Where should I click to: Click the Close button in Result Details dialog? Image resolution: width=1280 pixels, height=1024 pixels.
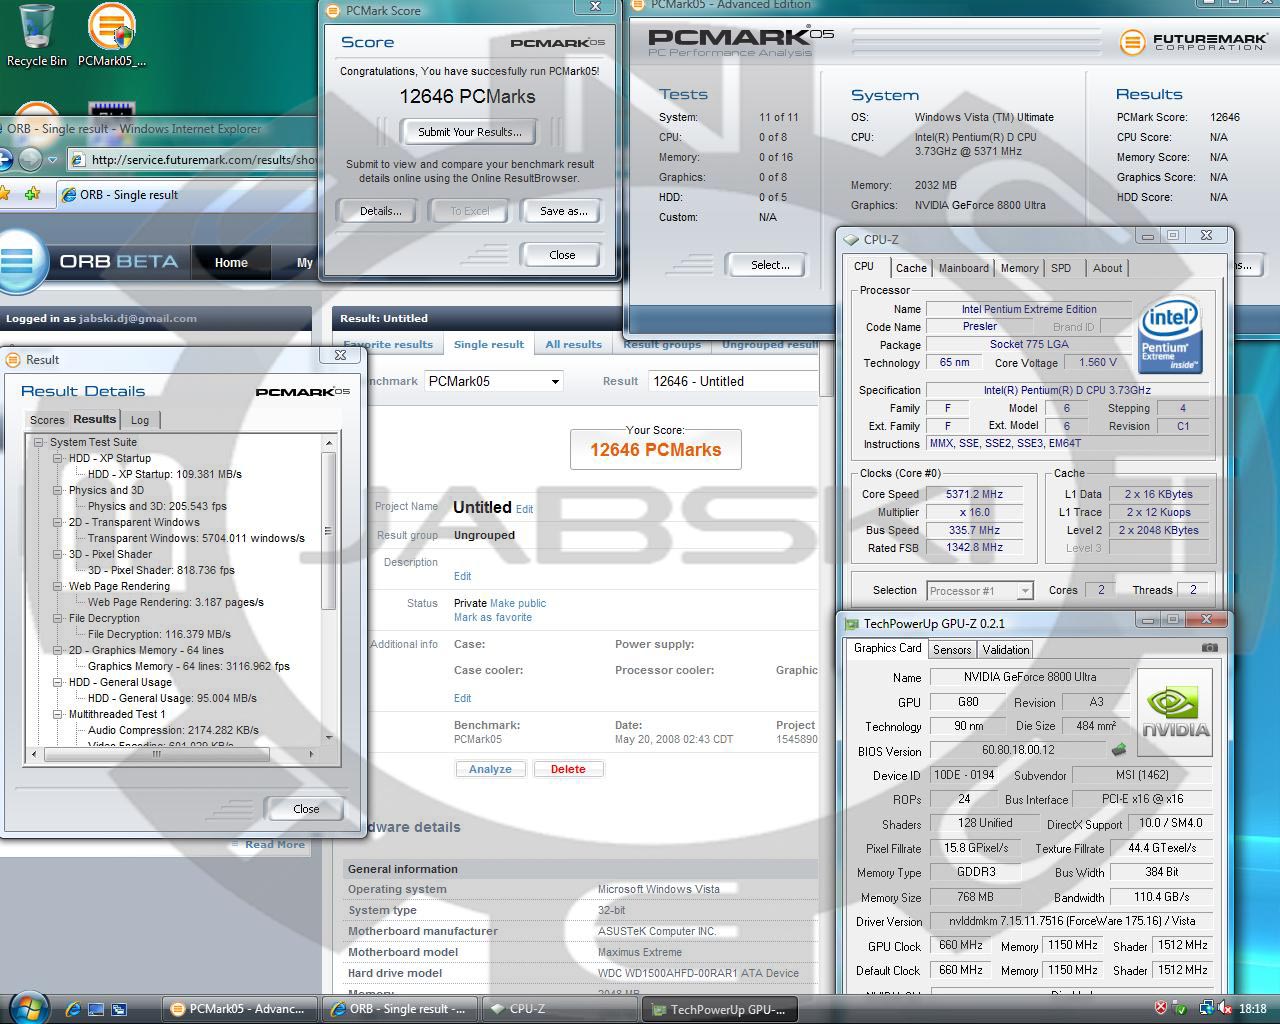[x=306, y=809]
